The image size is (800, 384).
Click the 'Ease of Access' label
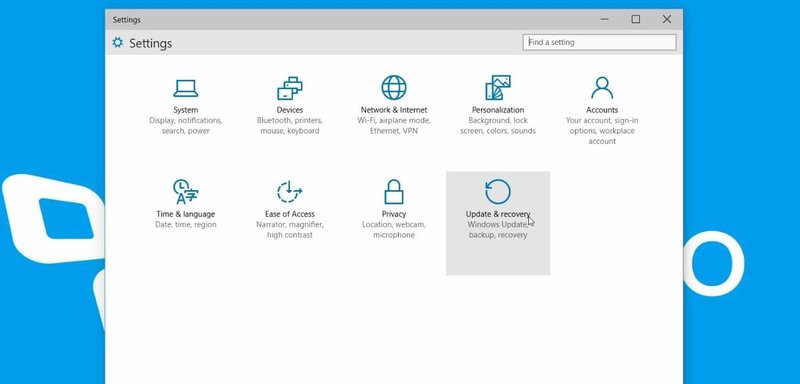(x=290, y=214)
